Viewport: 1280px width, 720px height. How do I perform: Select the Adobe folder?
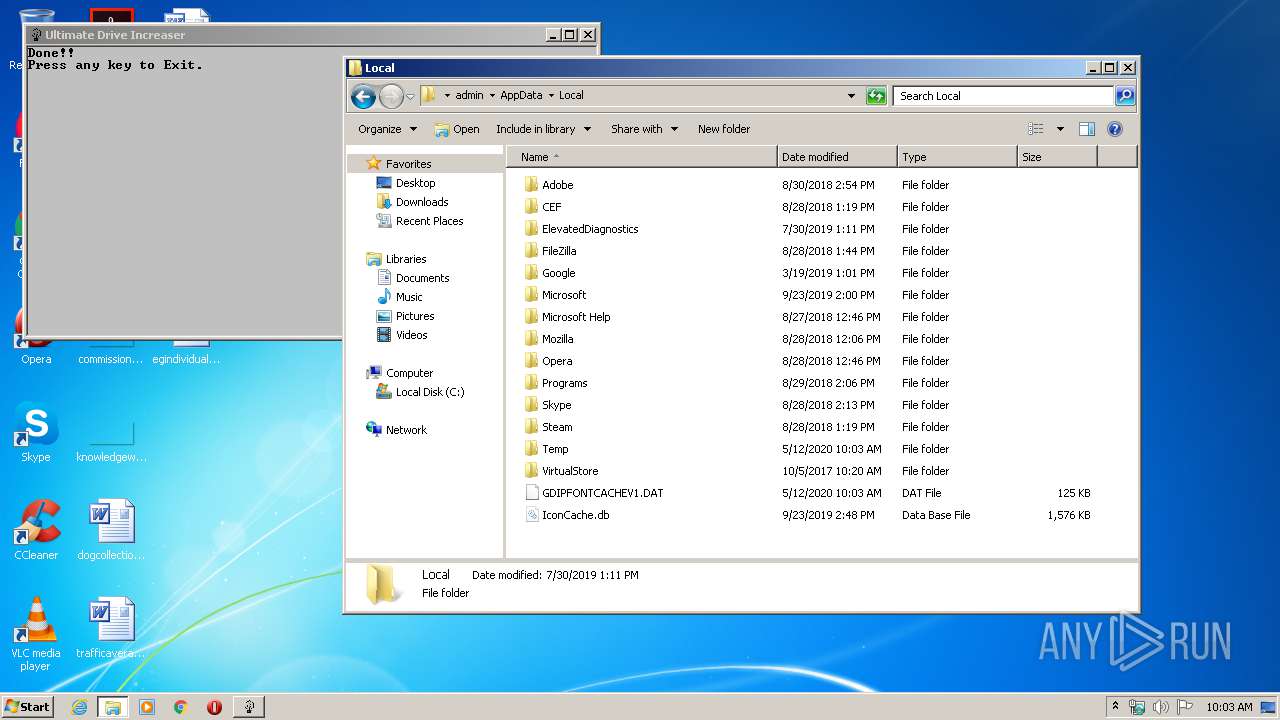click(x=557, y=185)
